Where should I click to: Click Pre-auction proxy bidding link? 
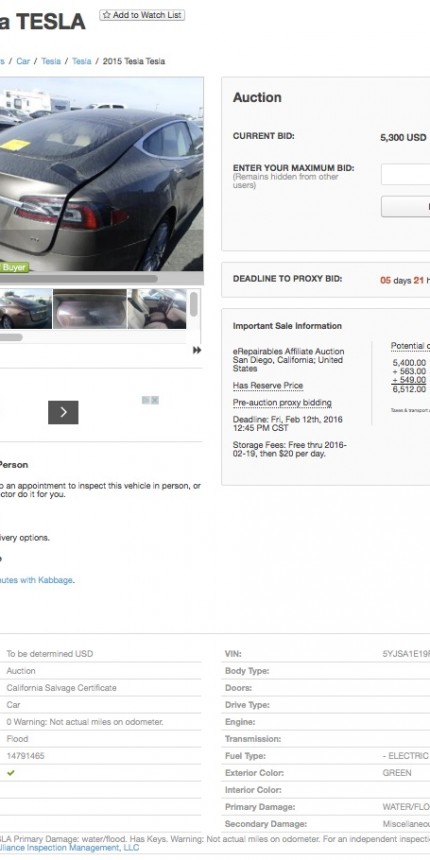[x=282, y=403]
